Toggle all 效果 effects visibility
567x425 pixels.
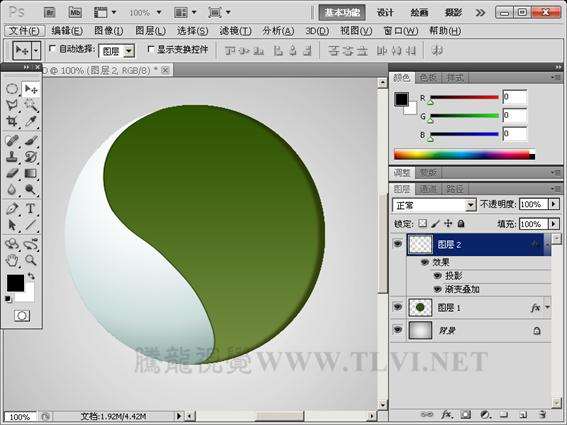click(x=425, y=262)
